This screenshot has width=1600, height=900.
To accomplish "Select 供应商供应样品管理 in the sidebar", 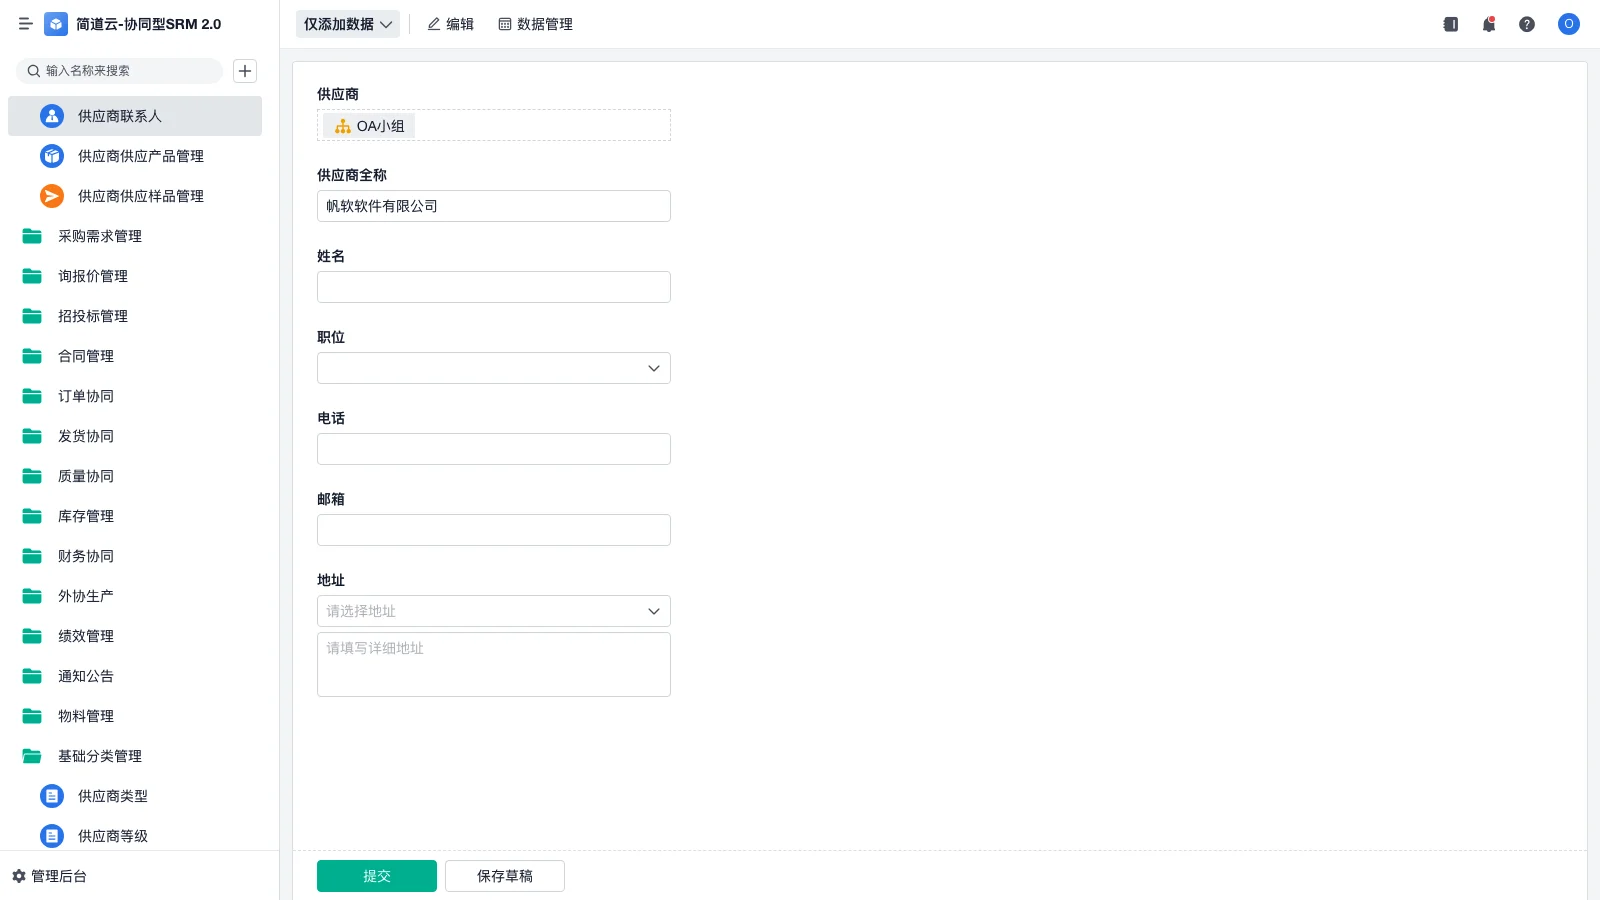I will coord(135,196).
